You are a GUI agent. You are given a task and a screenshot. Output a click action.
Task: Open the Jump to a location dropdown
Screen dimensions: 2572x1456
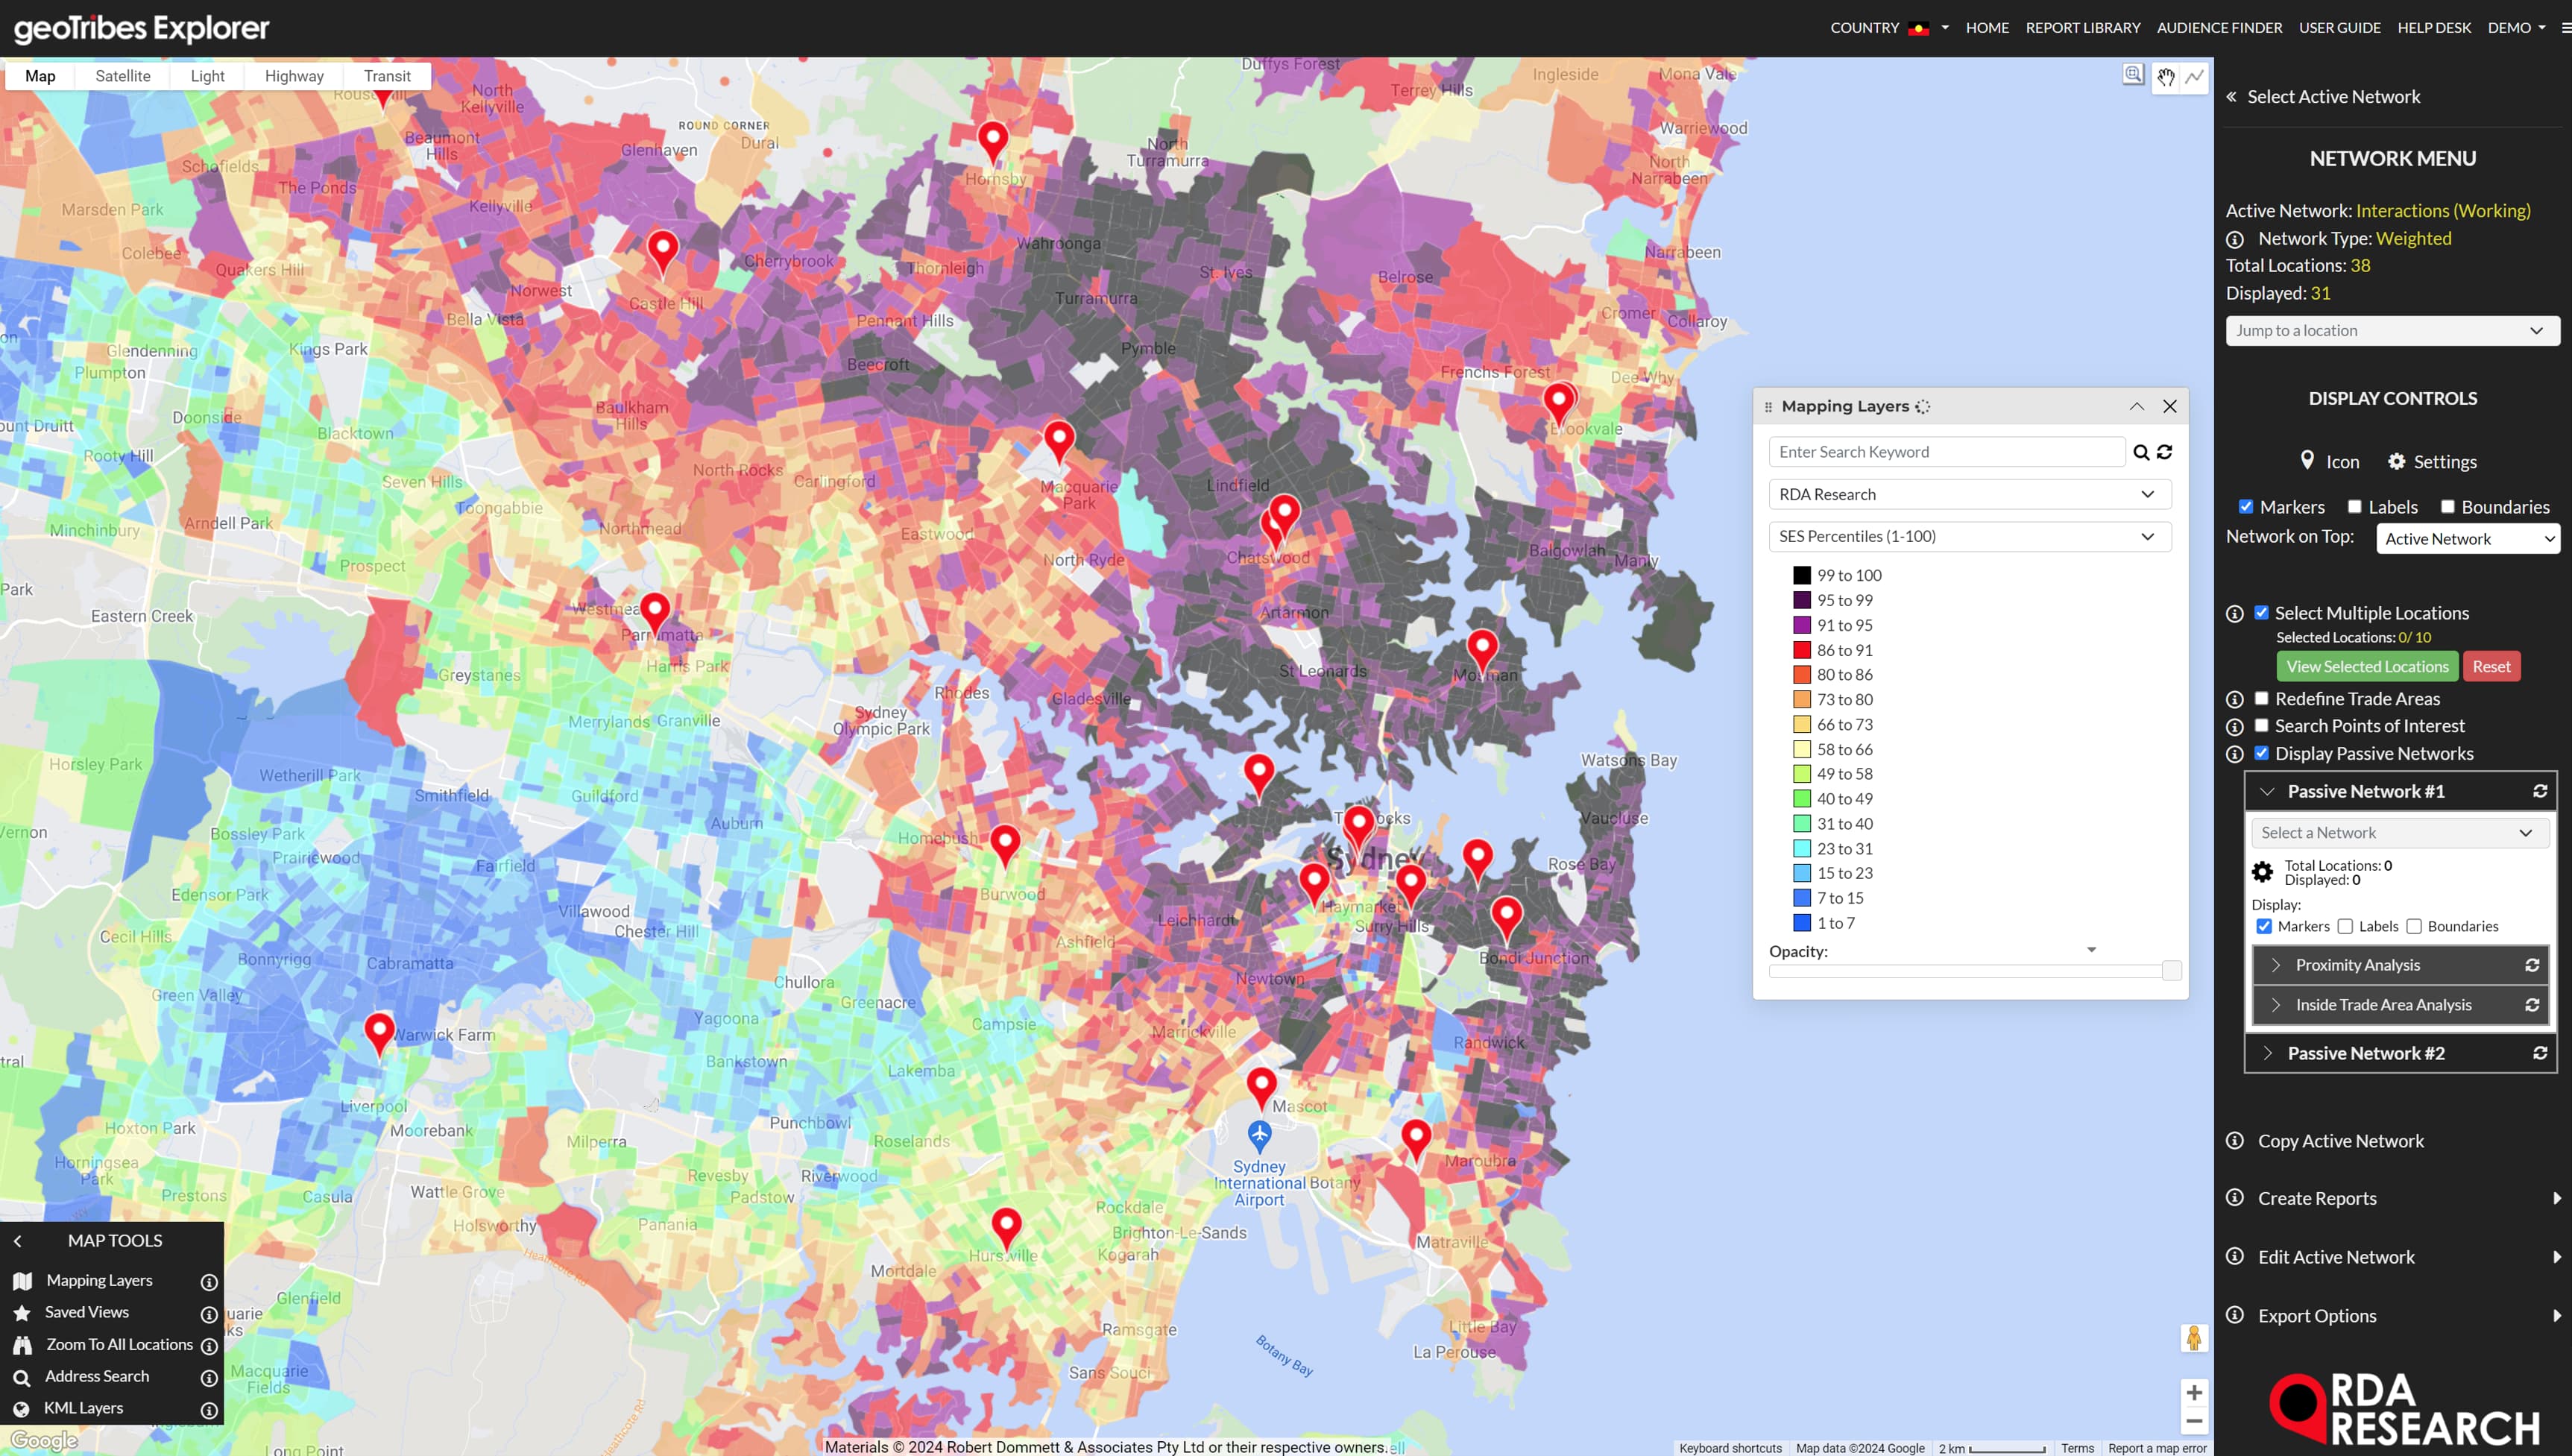[2392, 331]
